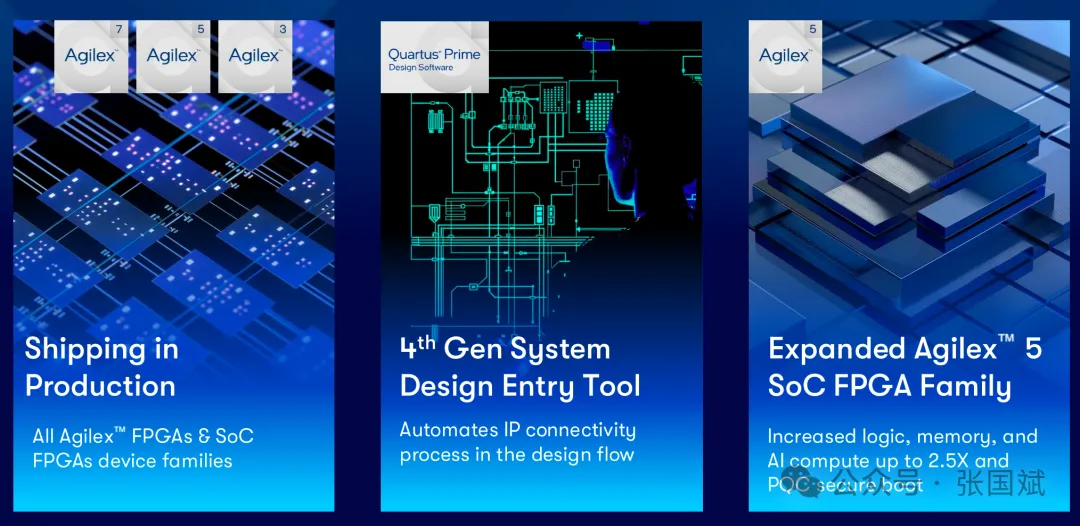The width and height of the screenshot is (1080, 526).
Task: Click the Agilex 5 badge on the right card
Action: coord(785,56)
